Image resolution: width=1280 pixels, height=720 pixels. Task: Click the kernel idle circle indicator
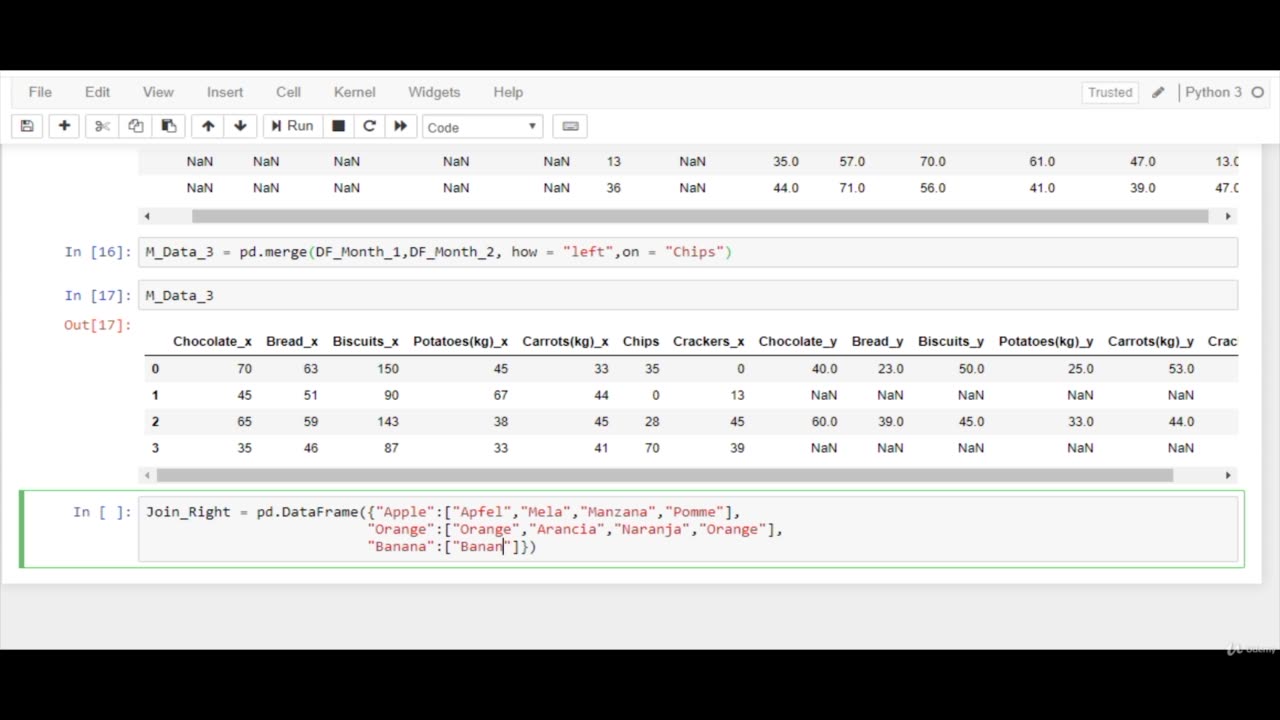pyautogui.click(x=1258, y=92)
